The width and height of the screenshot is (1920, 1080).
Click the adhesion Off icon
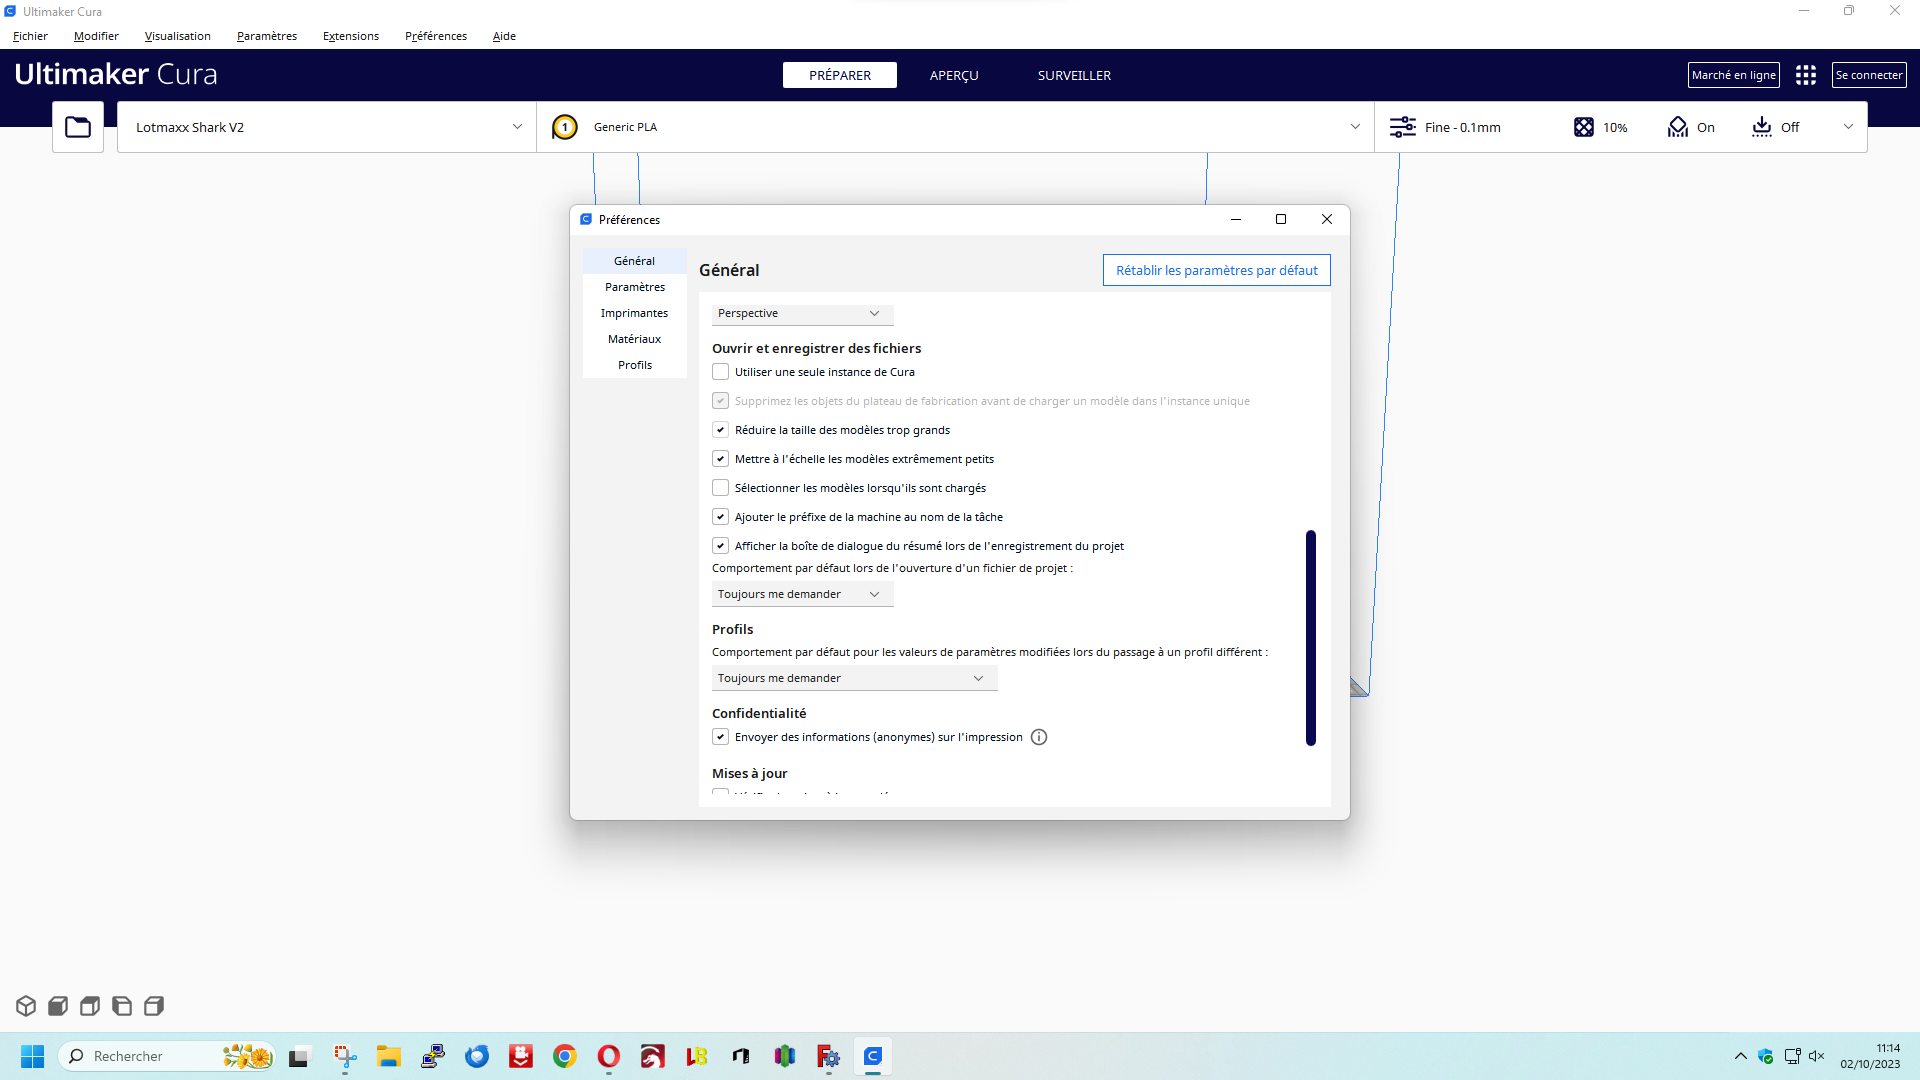pos(1762,127)
